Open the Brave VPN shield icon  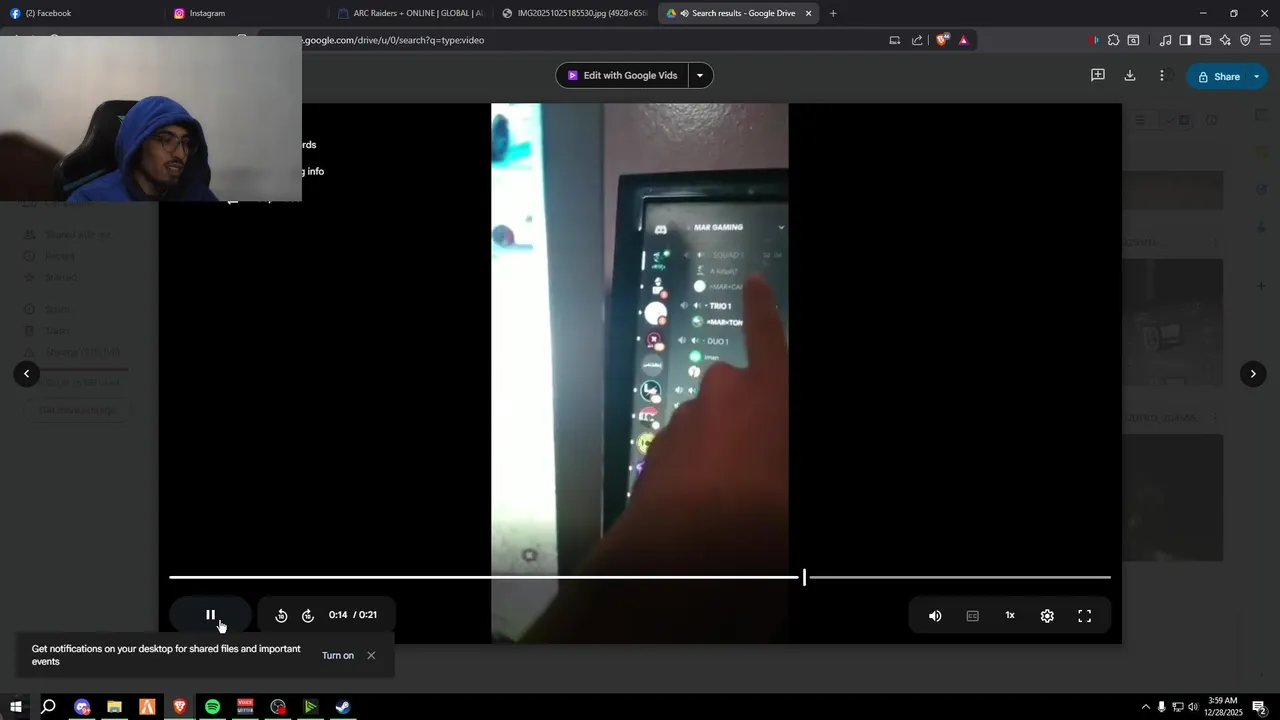1245,40
